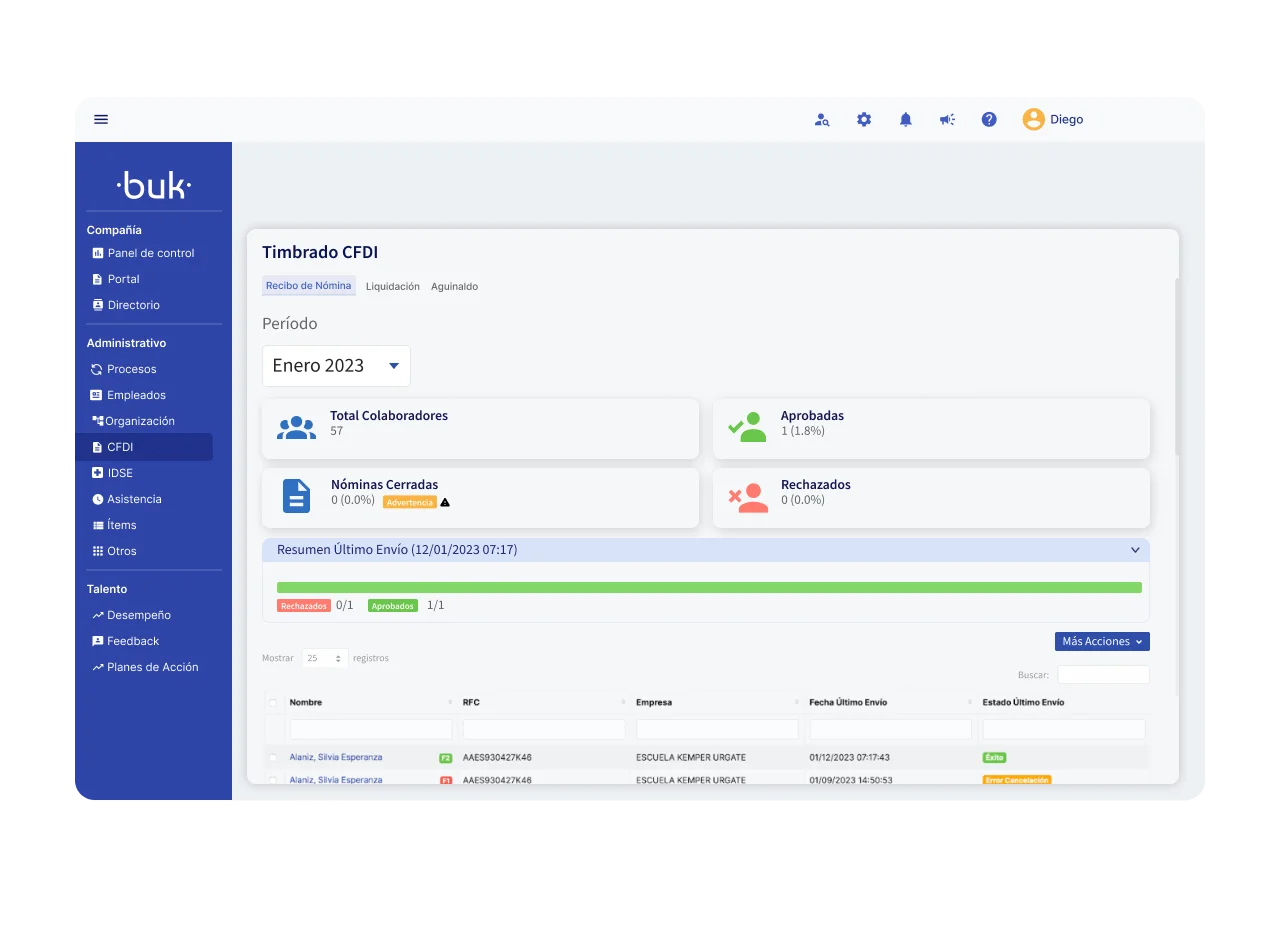Toggle the select-all checkbox in the table header
Screen dimensions: 1280x925
click(x=273, y=703)
